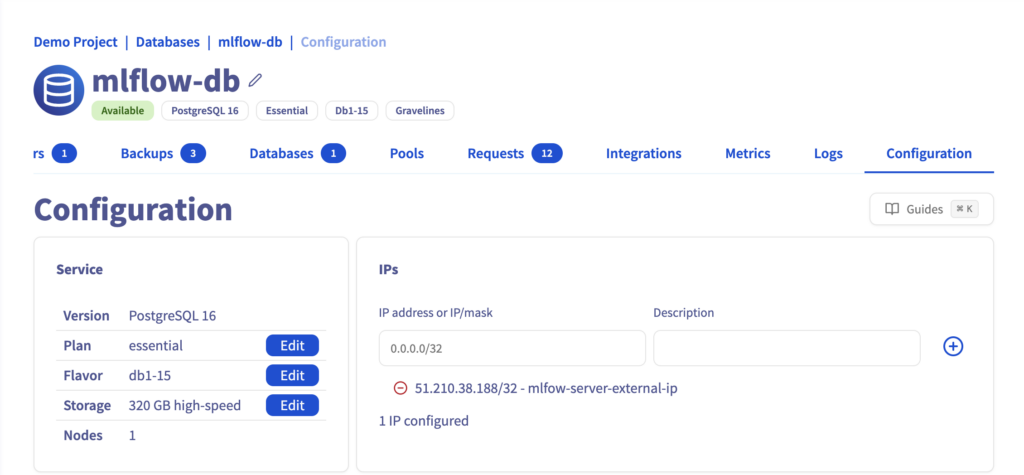Viewport: 1024px width, 475px height.
Task: Navigate to Demo Project breadcrumb
Action: click(x=75, y=42)
